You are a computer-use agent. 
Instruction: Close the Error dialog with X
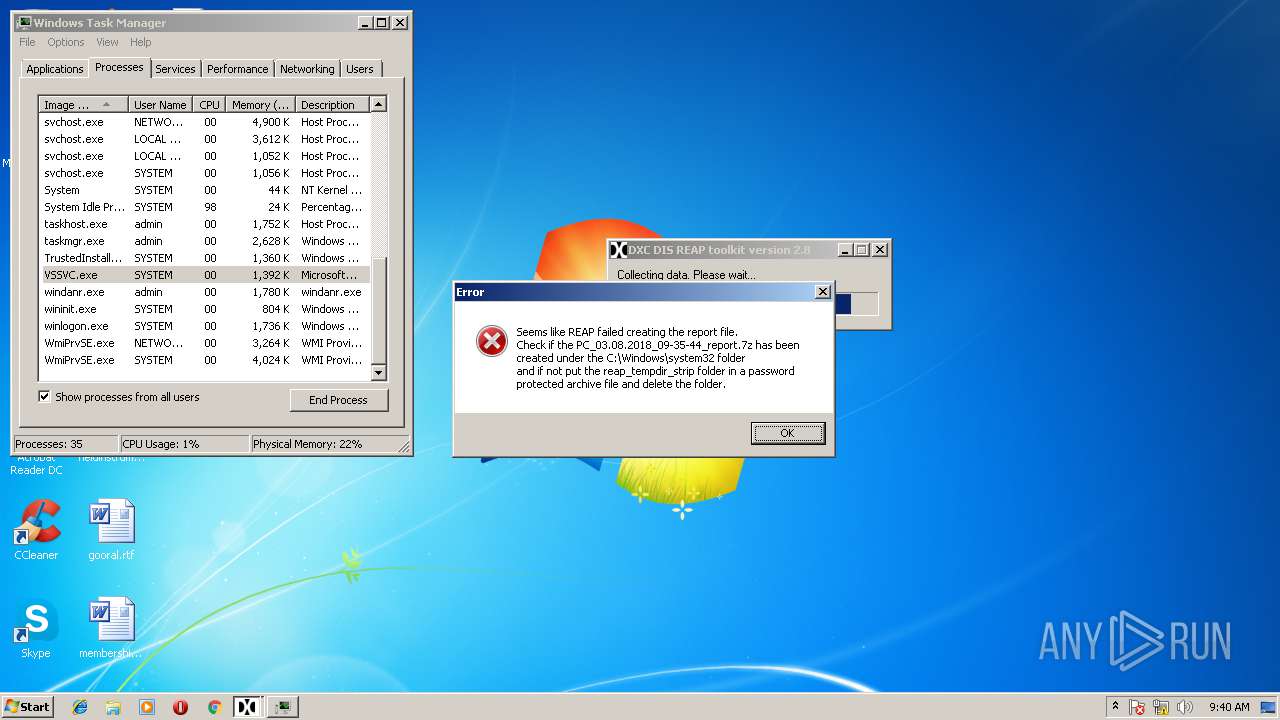[822, 292]
